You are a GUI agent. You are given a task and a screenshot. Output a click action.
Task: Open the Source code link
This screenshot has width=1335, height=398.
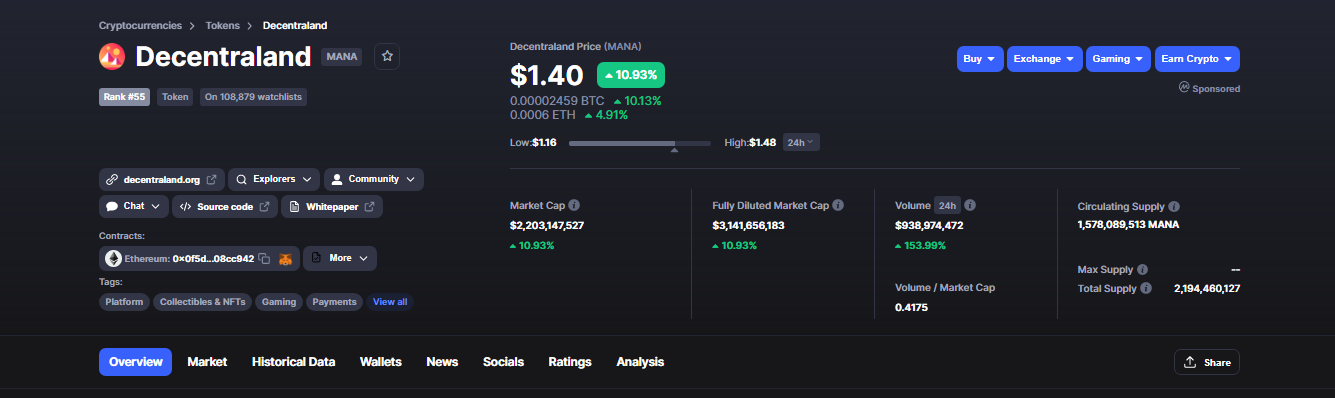pyautogui.click(x=224, y=206)
